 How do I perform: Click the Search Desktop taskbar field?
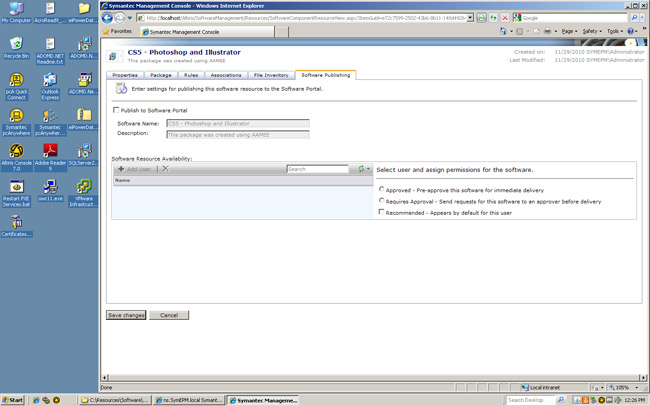[x=531, y=400]
